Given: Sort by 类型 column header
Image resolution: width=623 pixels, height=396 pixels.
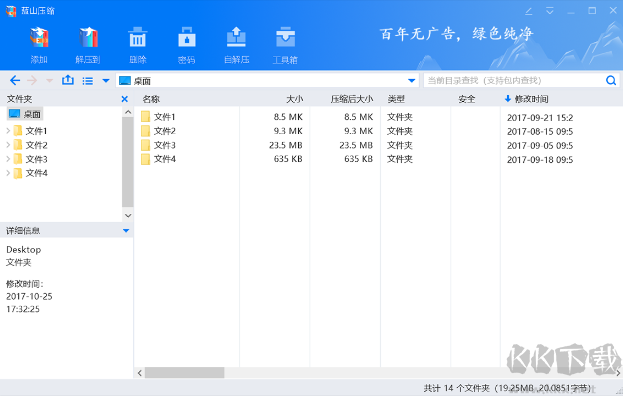Looking at the screenshot, I should (x=396, y=99).
